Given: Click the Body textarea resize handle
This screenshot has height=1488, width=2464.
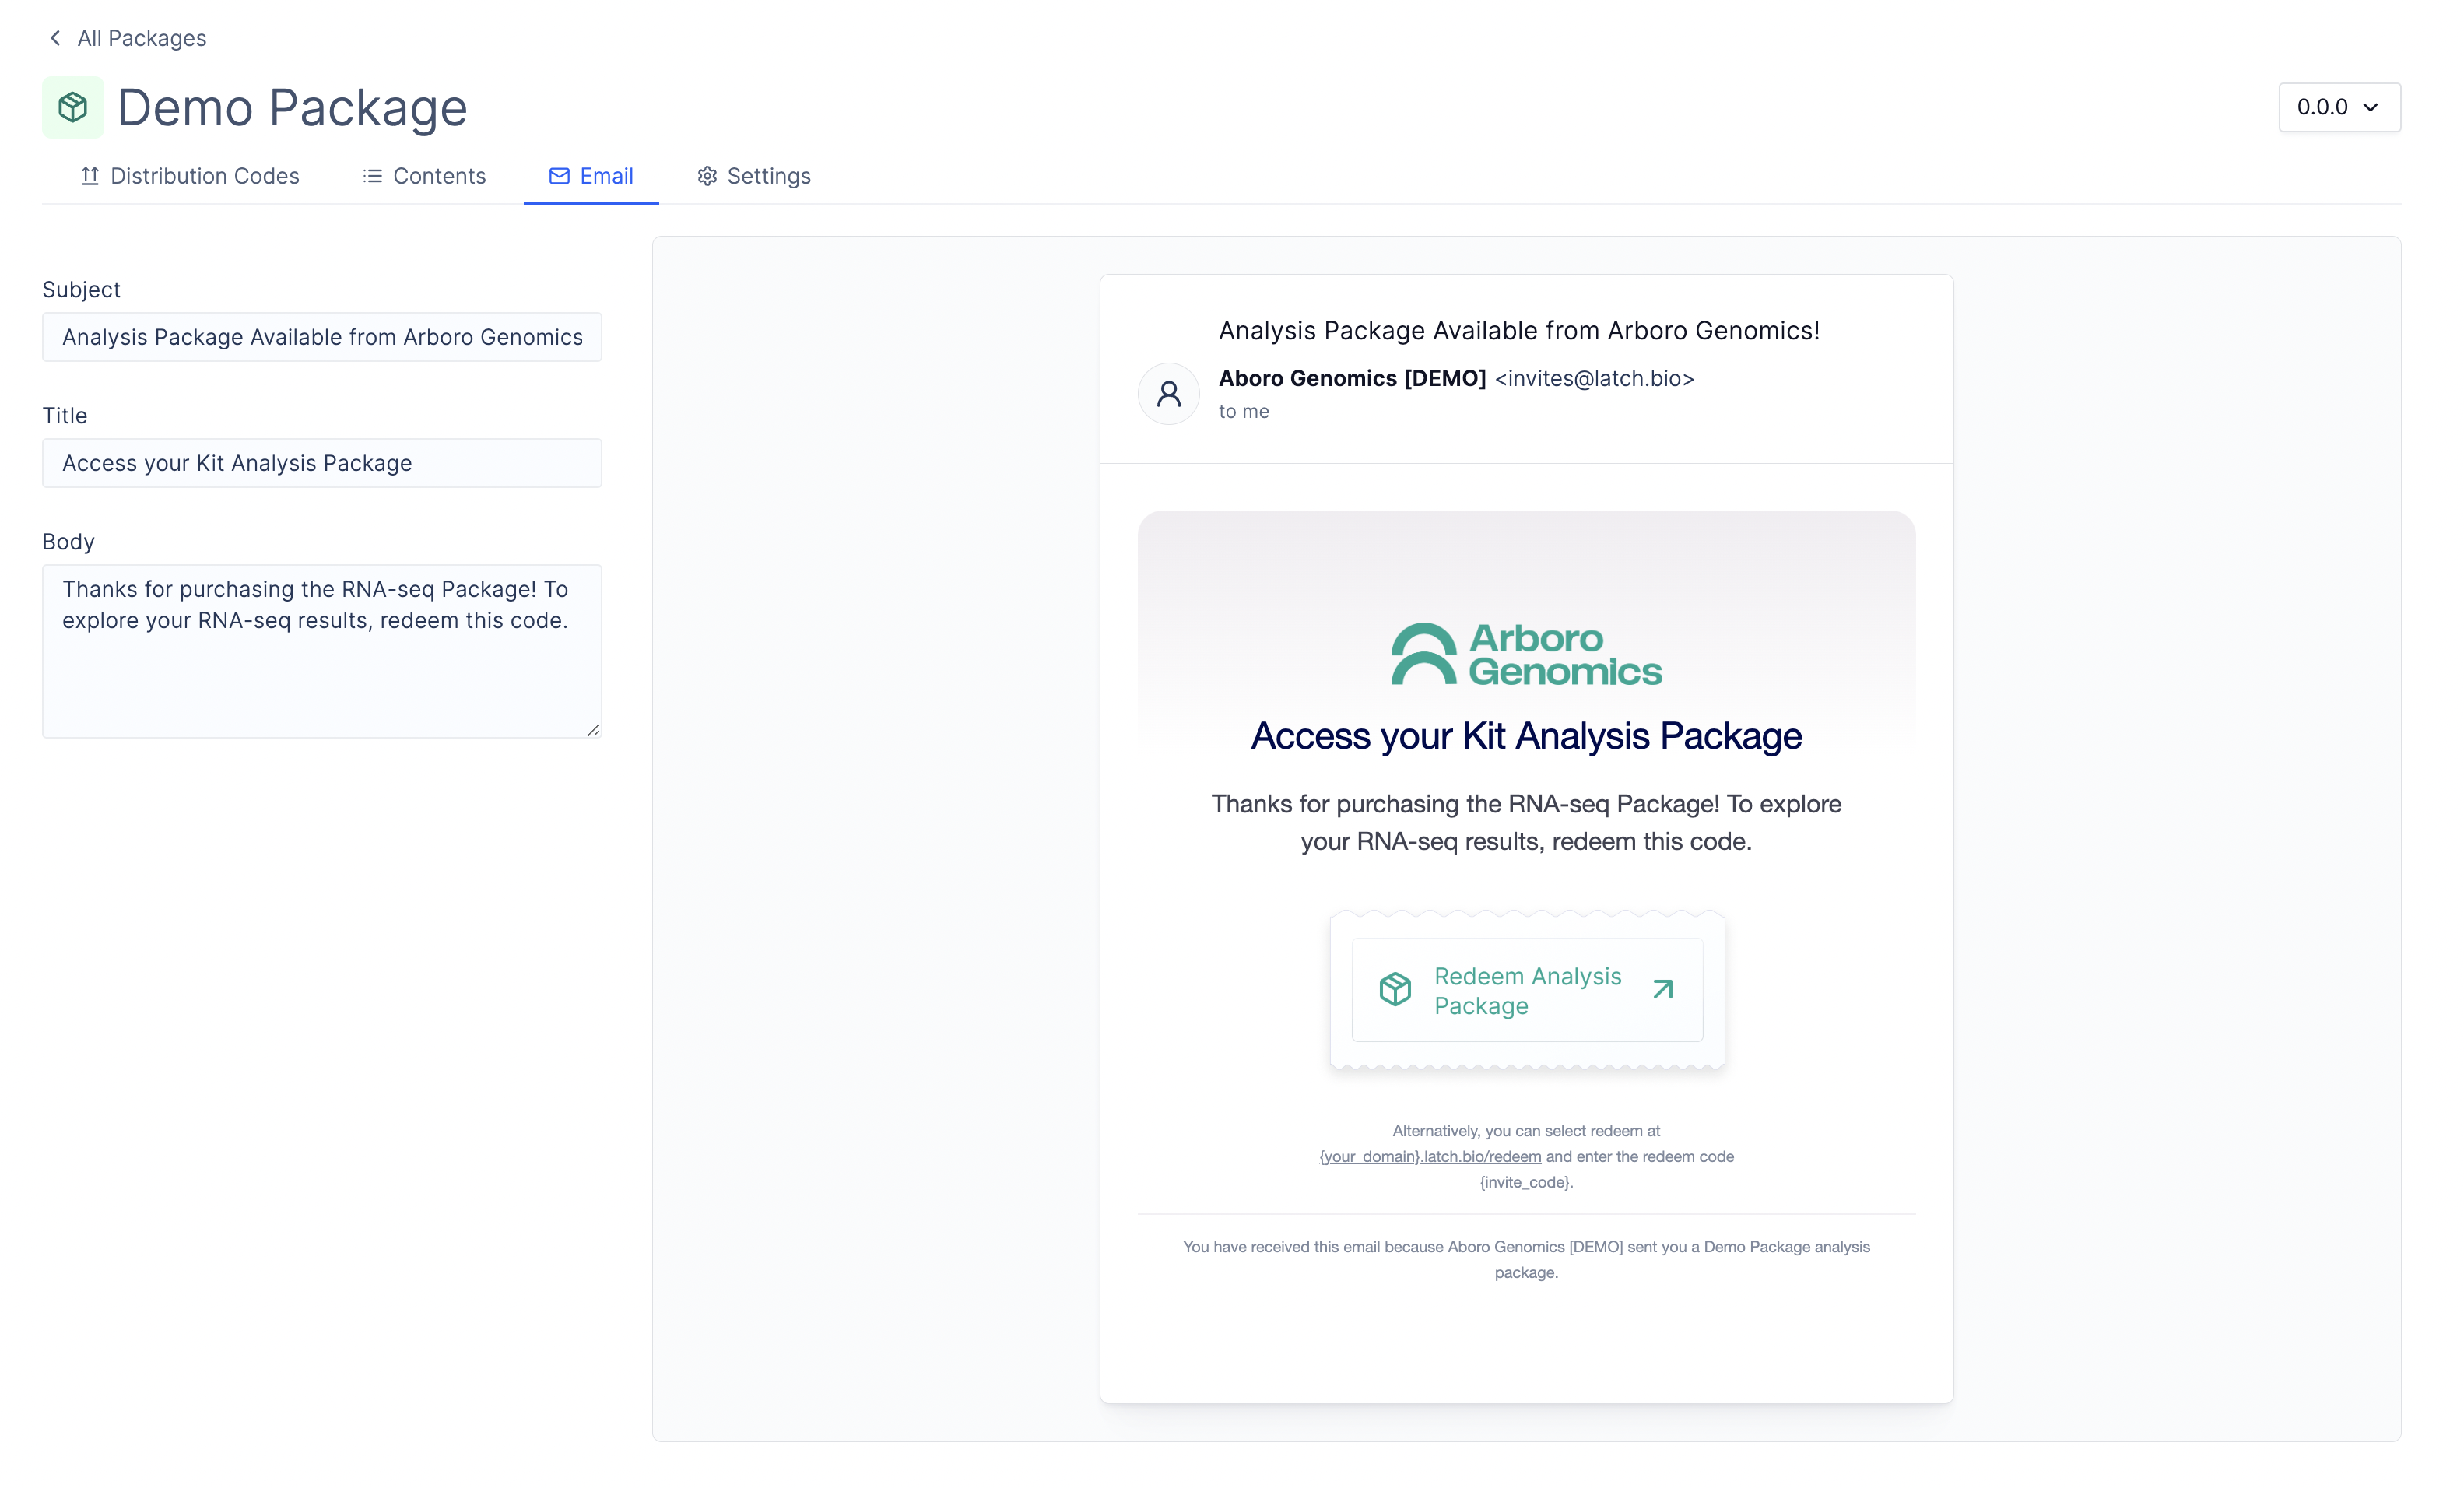Looking at the screenshot, I should point(593,730).
